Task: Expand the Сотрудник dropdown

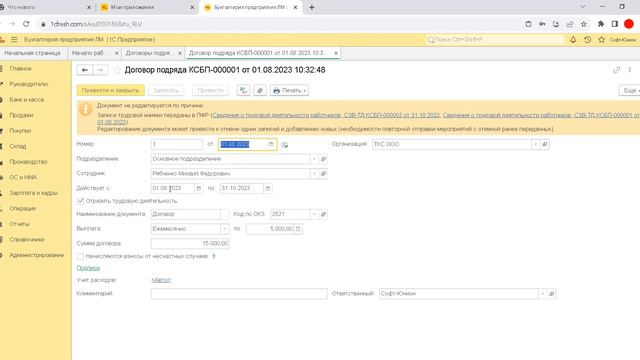Action: [314, 173]
